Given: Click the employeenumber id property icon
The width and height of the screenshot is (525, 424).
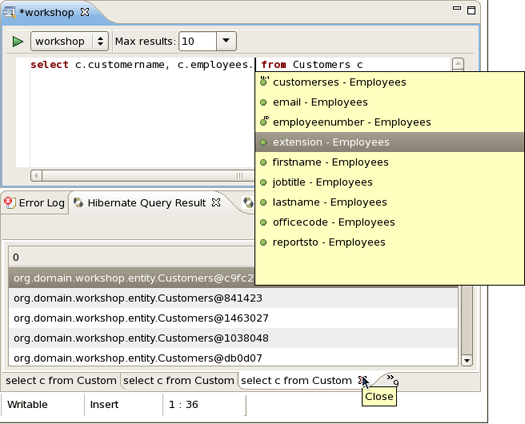Looking at the screenshot, I should tap(264, 121).
